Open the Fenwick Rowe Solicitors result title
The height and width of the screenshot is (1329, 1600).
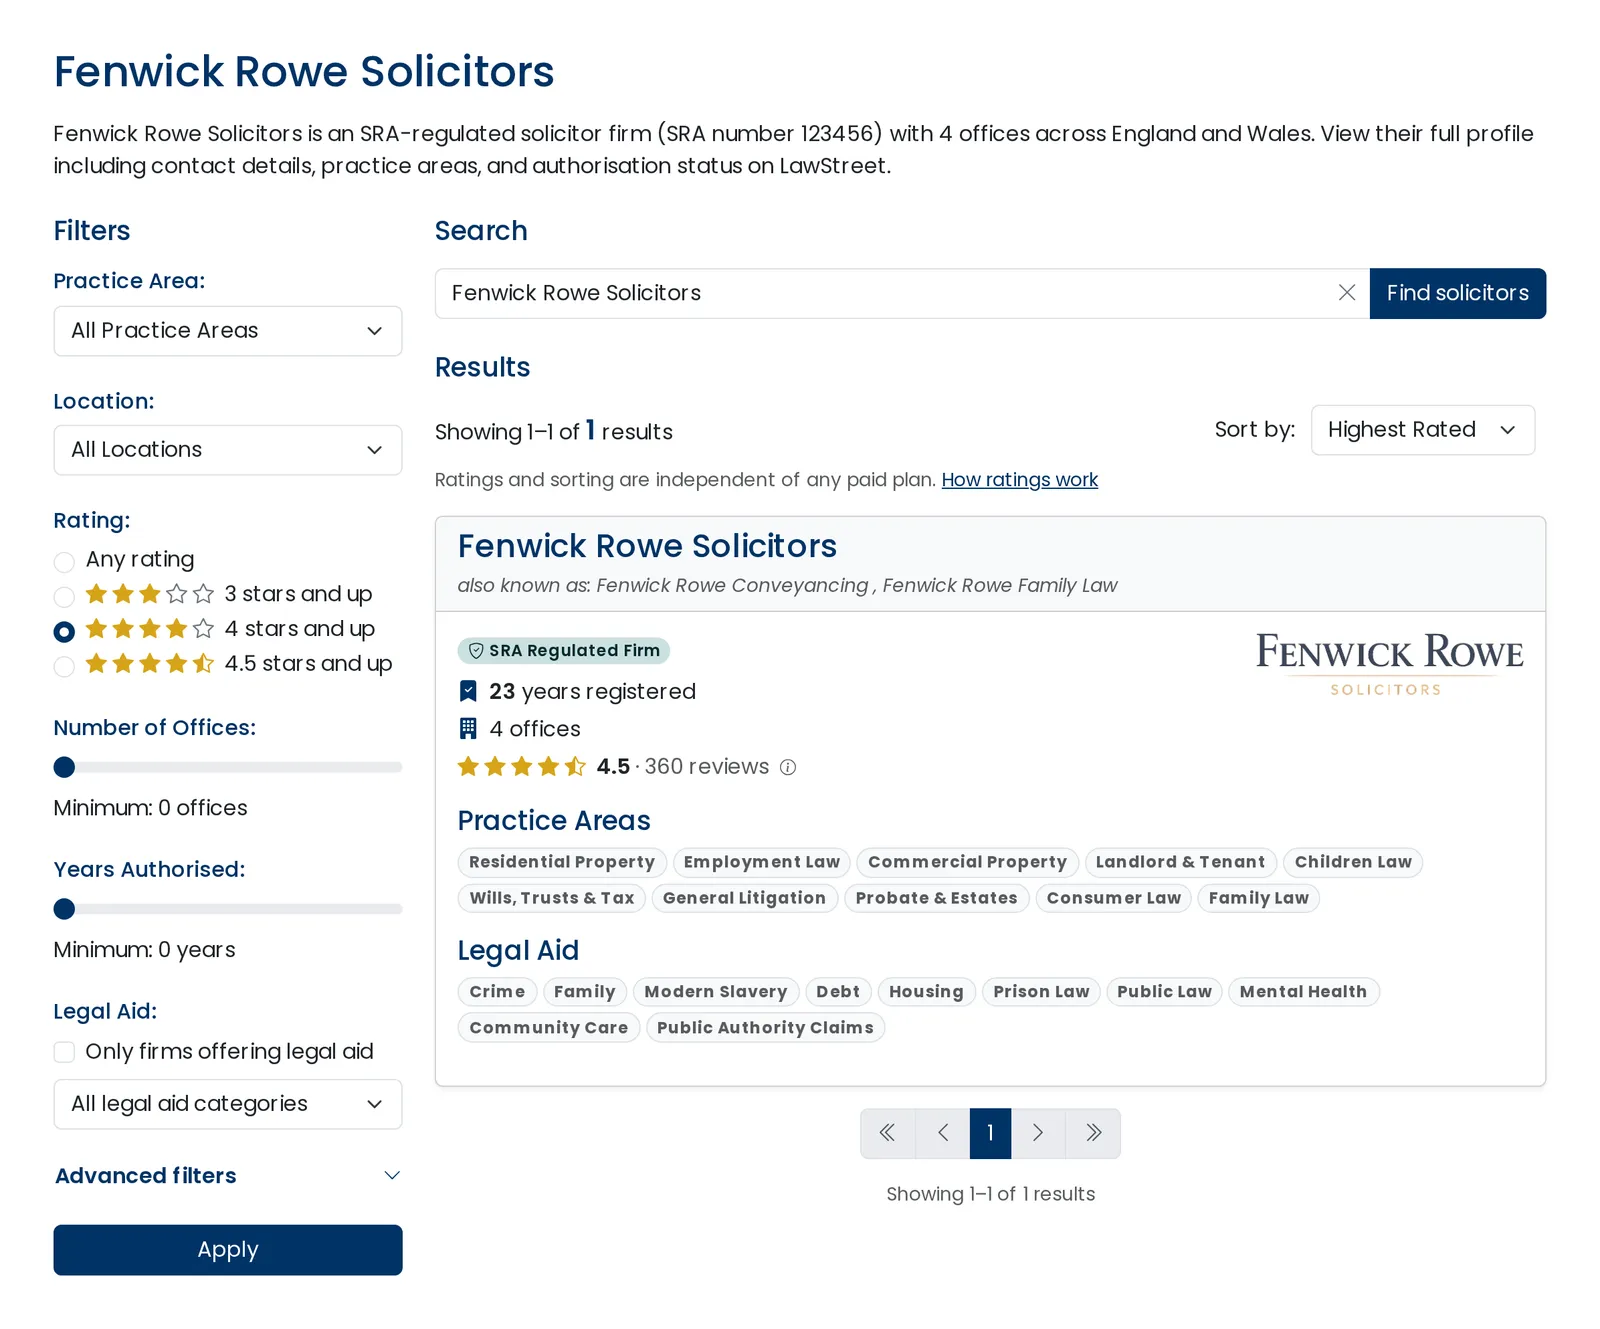tap(647, 546)
